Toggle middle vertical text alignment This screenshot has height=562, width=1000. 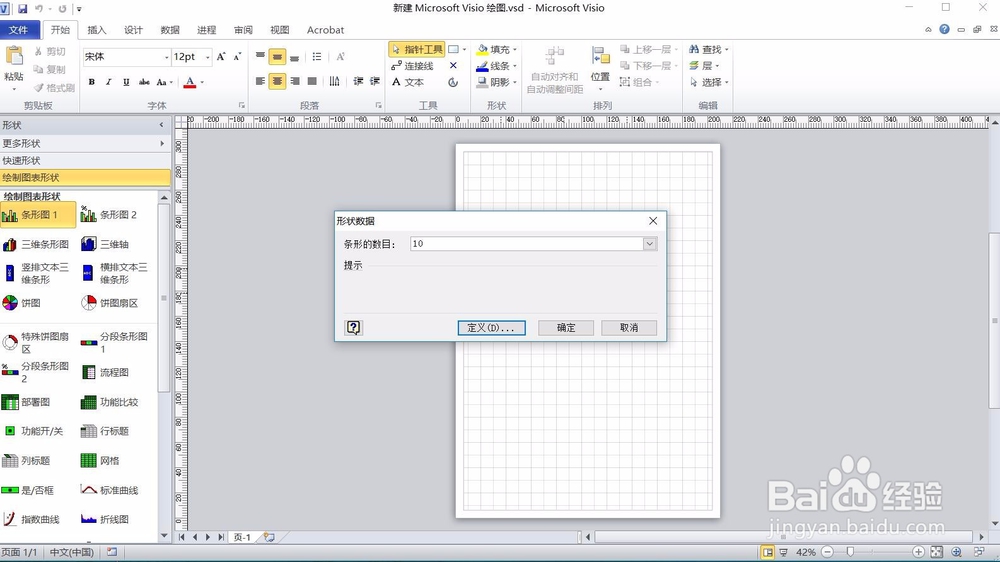pyautogui.click(x=277, y=57)
